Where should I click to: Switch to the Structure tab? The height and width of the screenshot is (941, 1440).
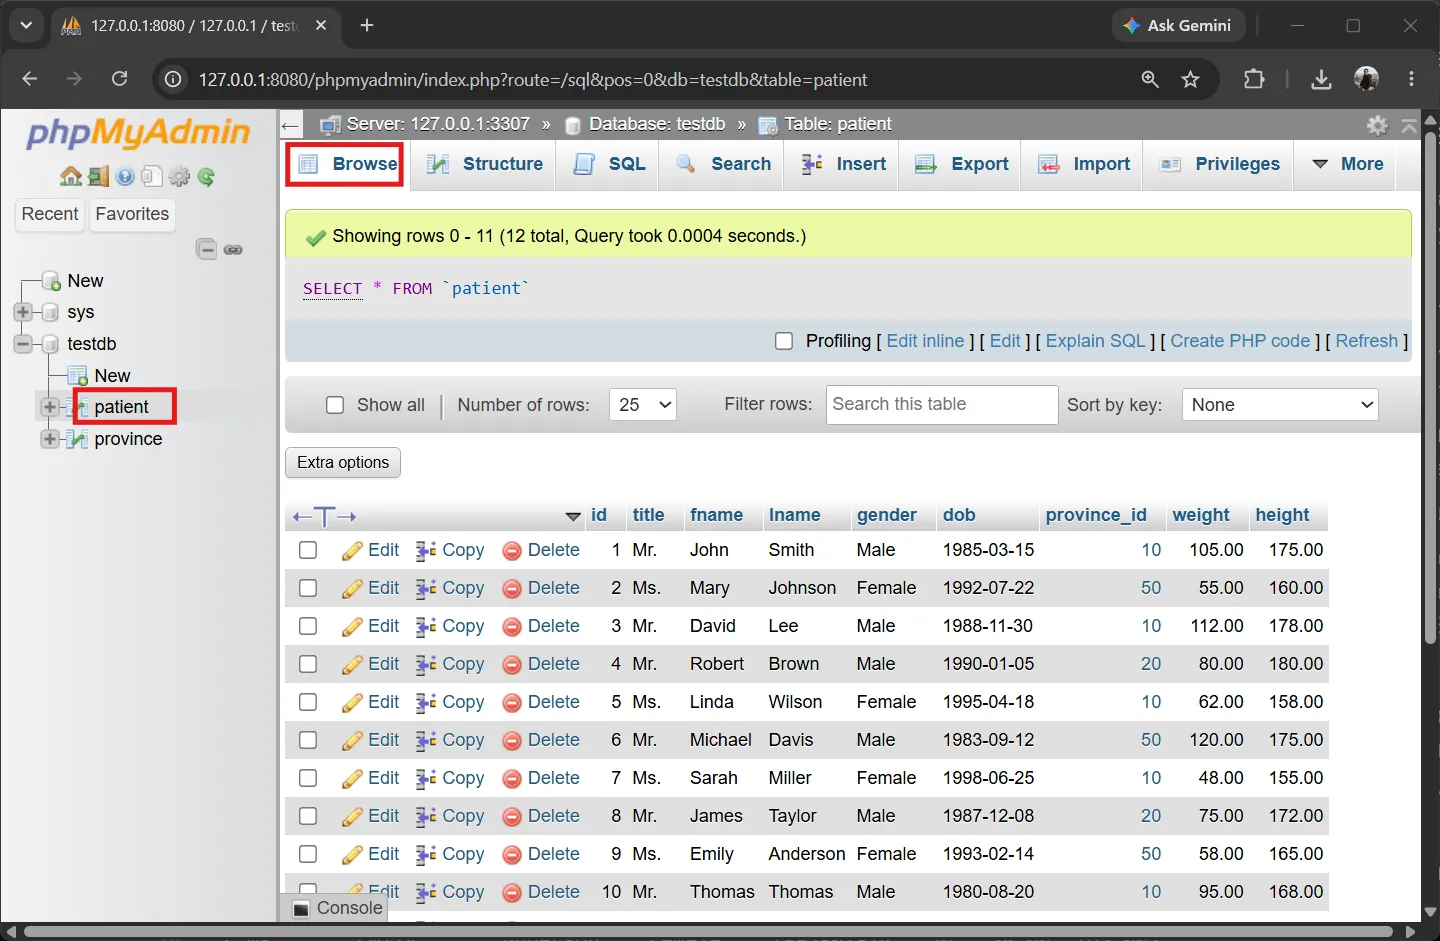pos(485,164)
